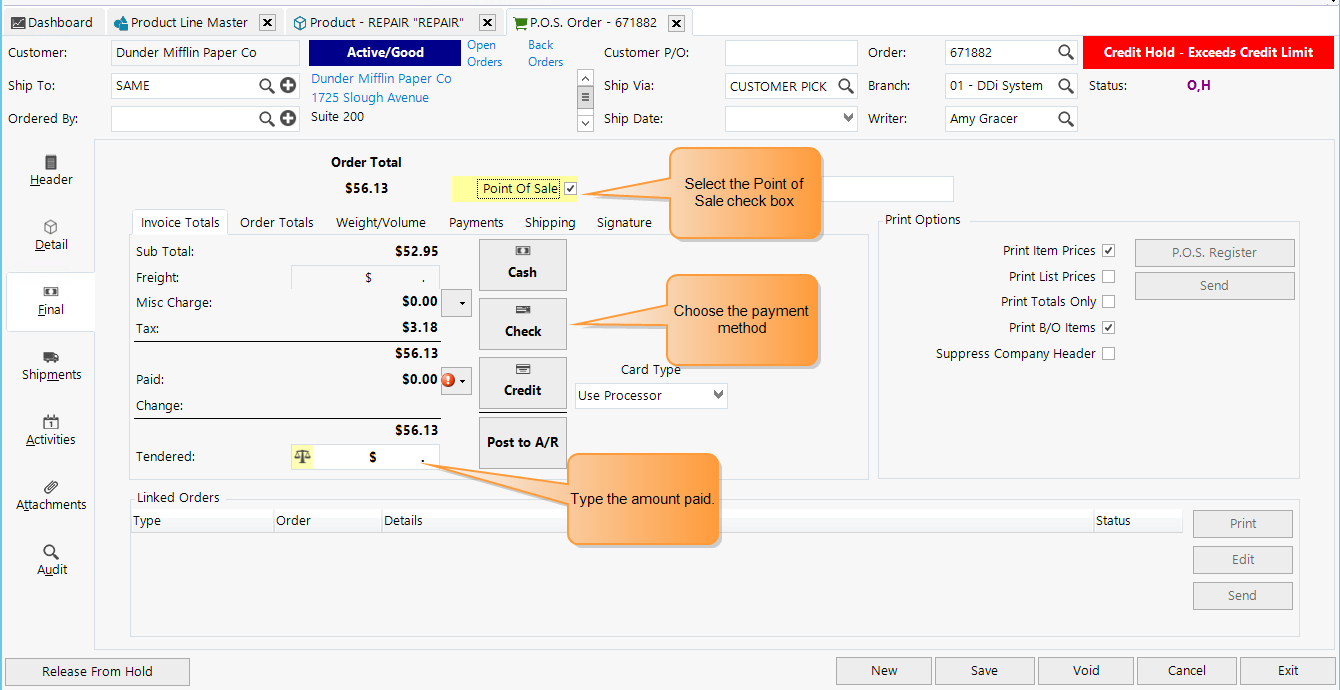Switch to the Order Totals tab
1340x690 pixels.
(x=276, y=222)
